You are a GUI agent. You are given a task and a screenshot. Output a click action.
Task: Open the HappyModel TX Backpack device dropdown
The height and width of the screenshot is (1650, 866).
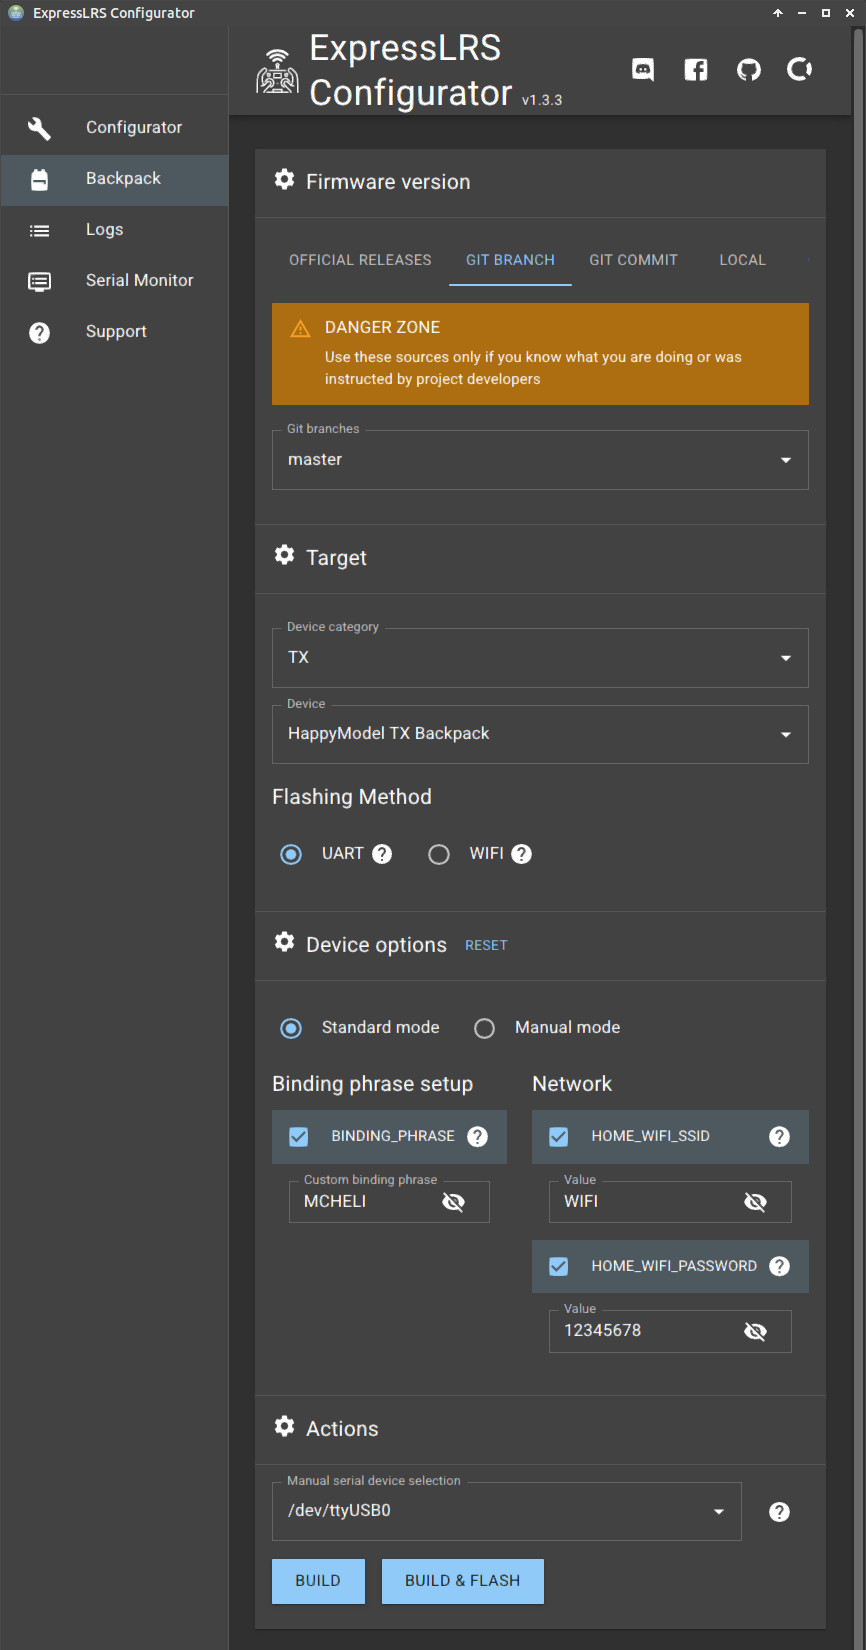pos(540,735)
